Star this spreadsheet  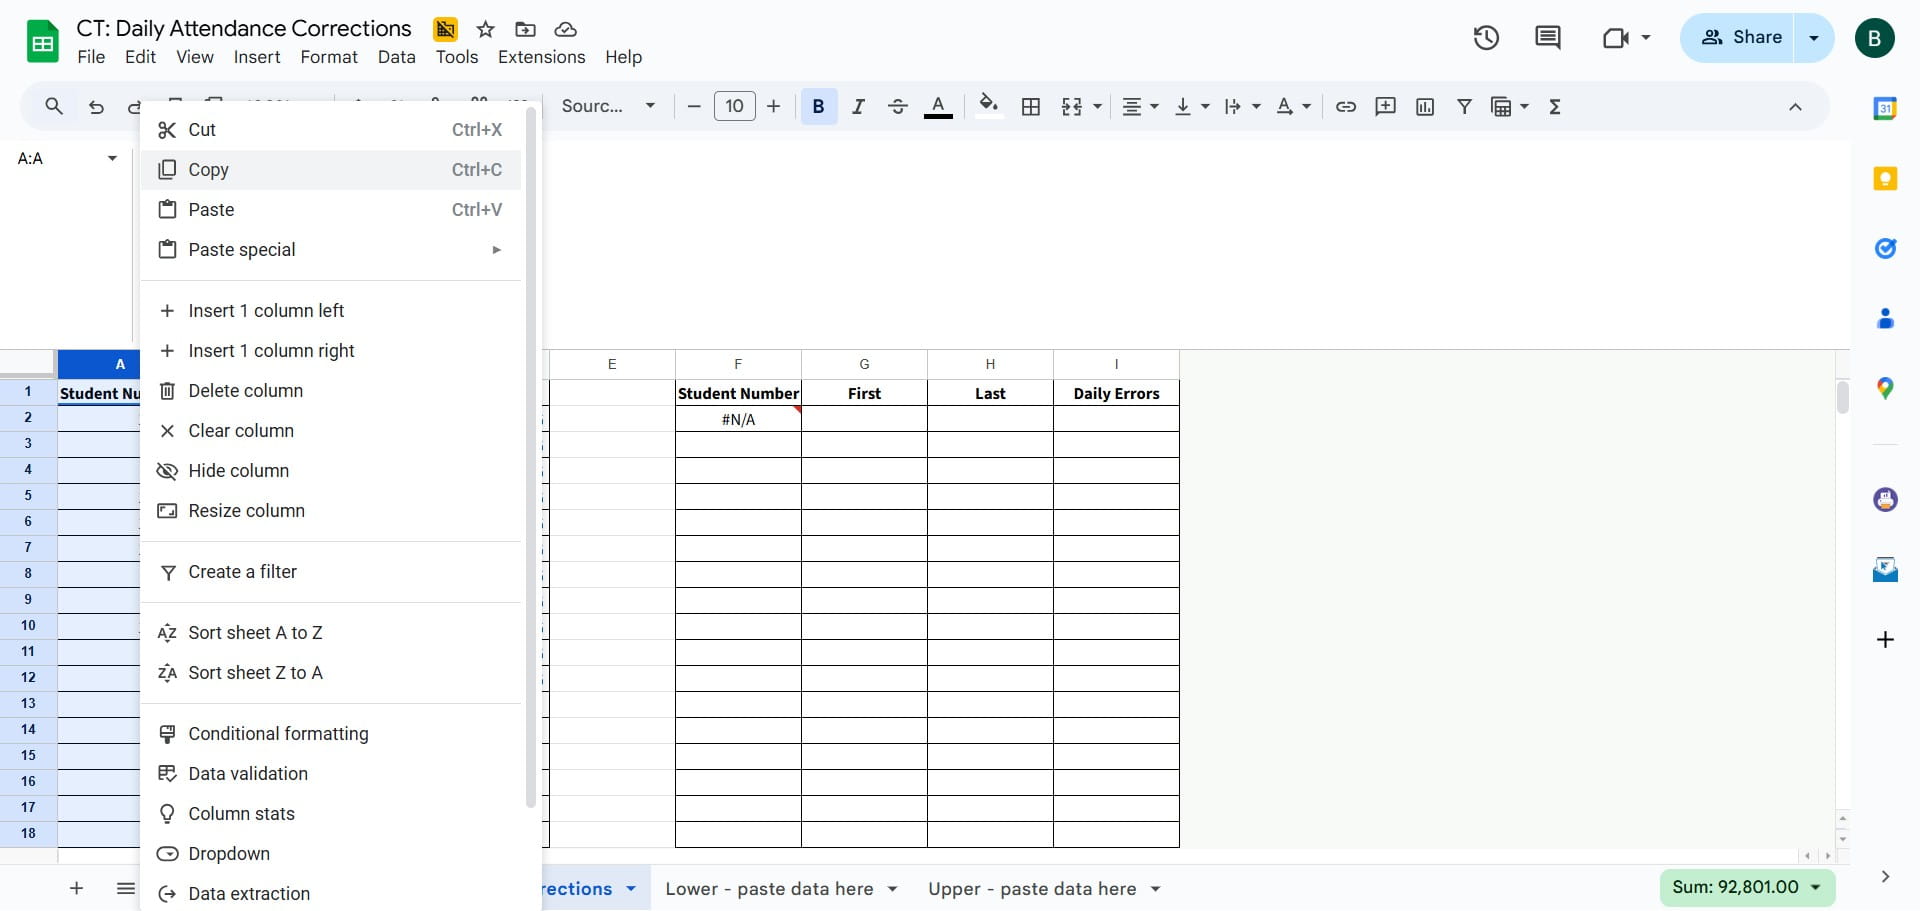click(x=486, y=29)
